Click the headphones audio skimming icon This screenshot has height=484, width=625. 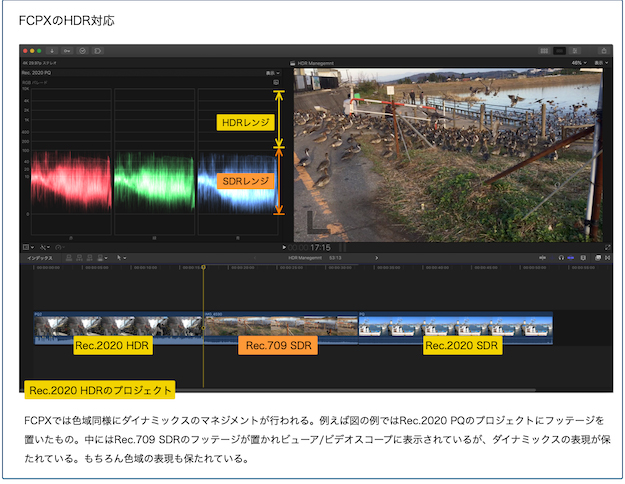click(559, 258)
